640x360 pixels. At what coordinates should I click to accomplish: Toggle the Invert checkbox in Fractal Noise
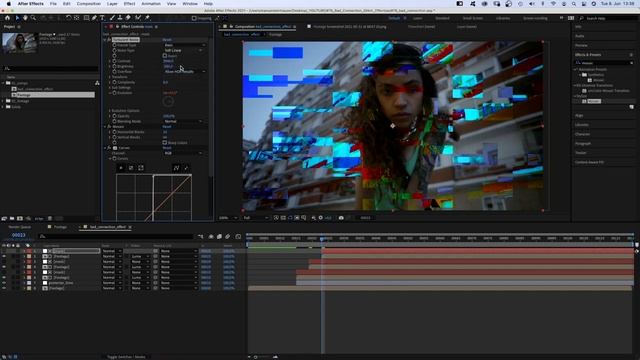pyautogui.click(x=165, y=56)
